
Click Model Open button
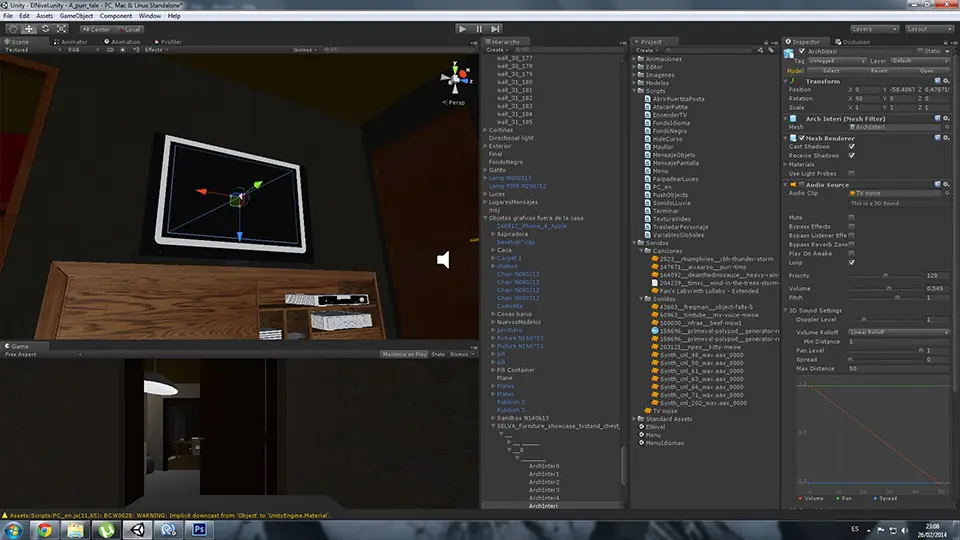[927, 70]
